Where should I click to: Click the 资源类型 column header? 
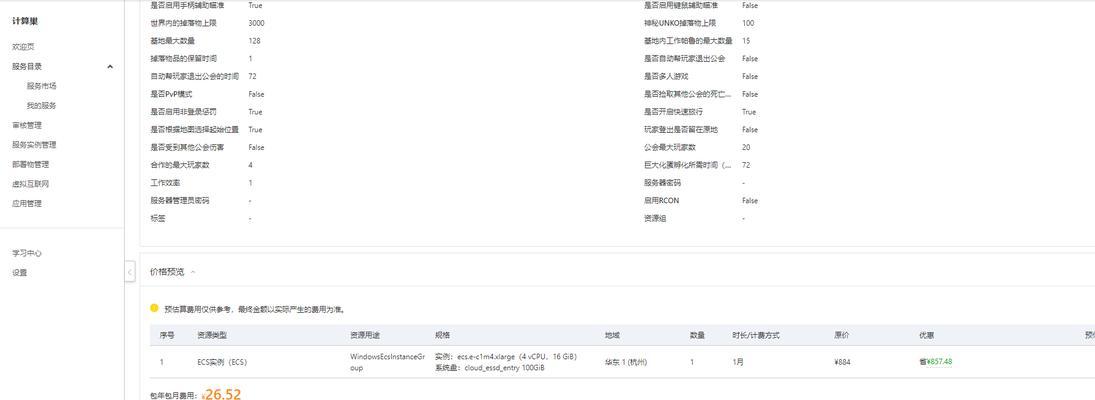coord(212,335)
